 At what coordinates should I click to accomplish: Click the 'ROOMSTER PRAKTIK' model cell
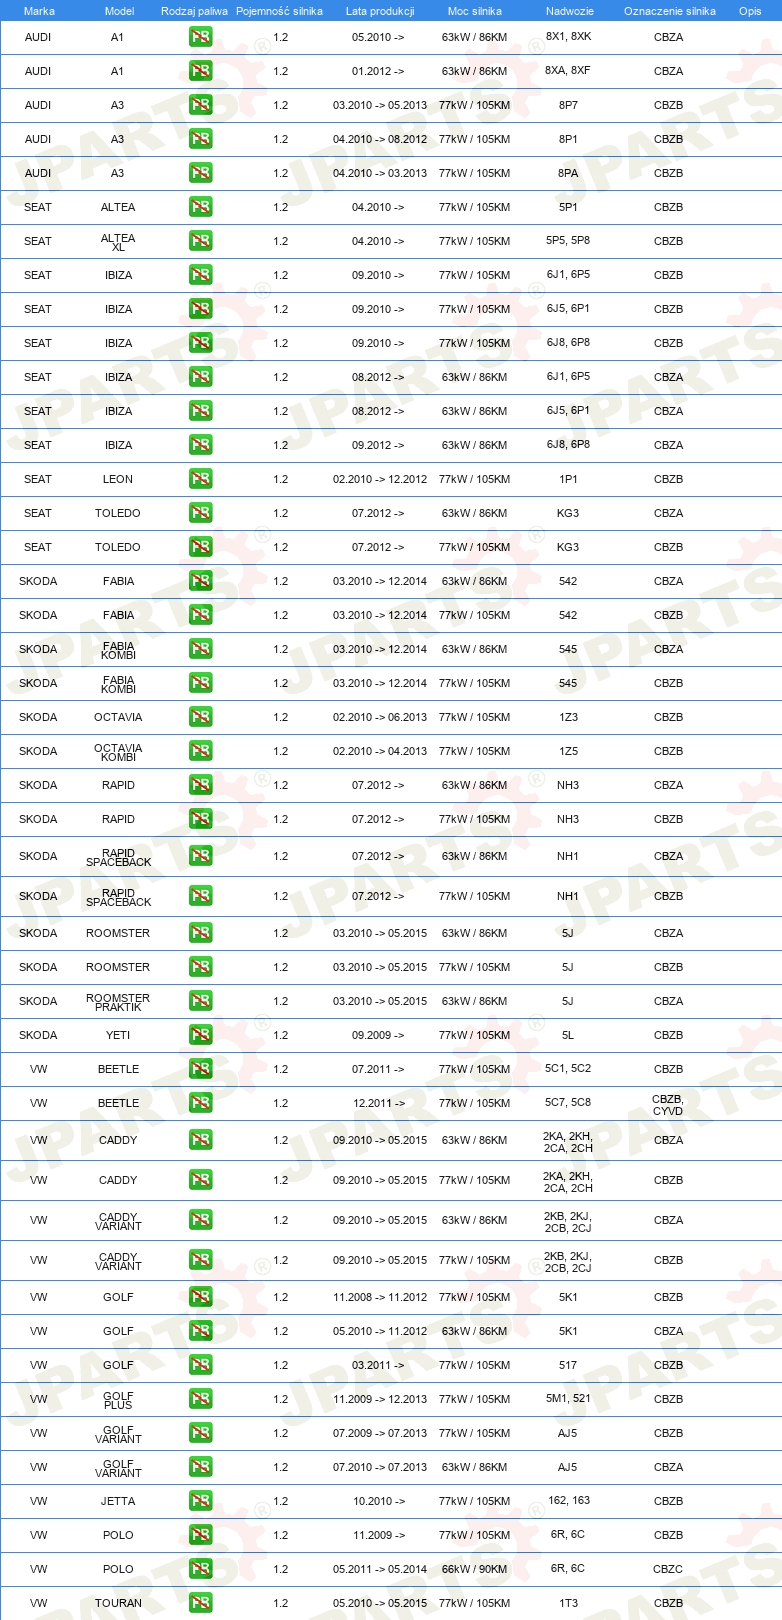click(118, 1002)
